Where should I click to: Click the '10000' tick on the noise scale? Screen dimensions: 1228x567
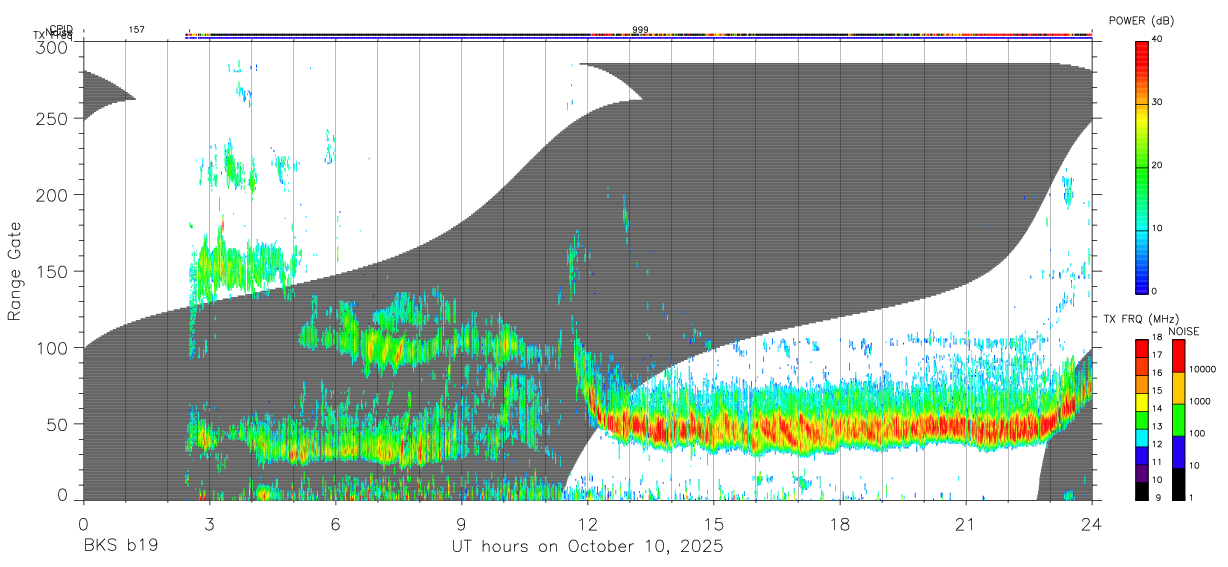pos(1201,369)
